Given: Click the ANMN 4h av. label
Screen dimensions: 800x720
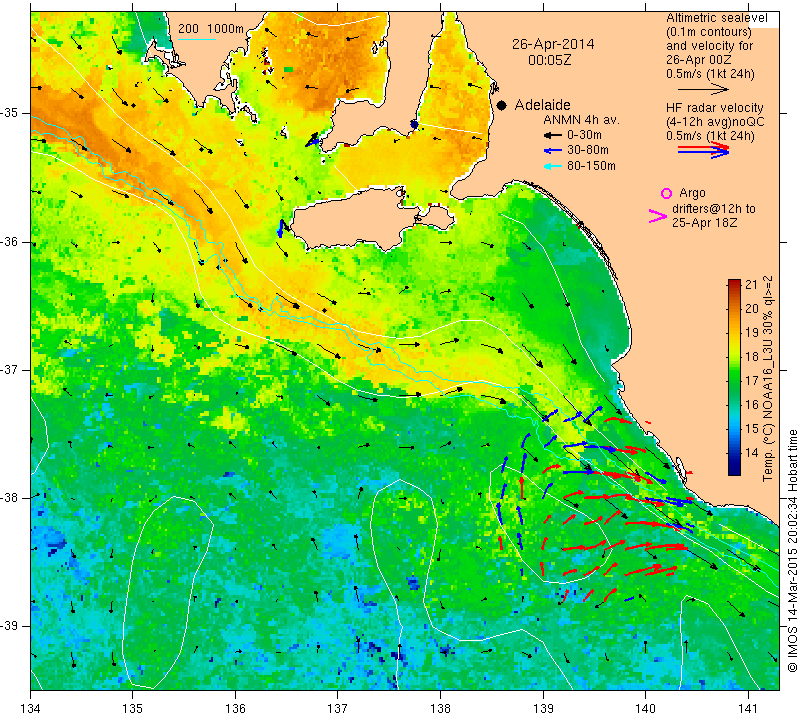Looking at the screenshot, I should coord(581,120).
